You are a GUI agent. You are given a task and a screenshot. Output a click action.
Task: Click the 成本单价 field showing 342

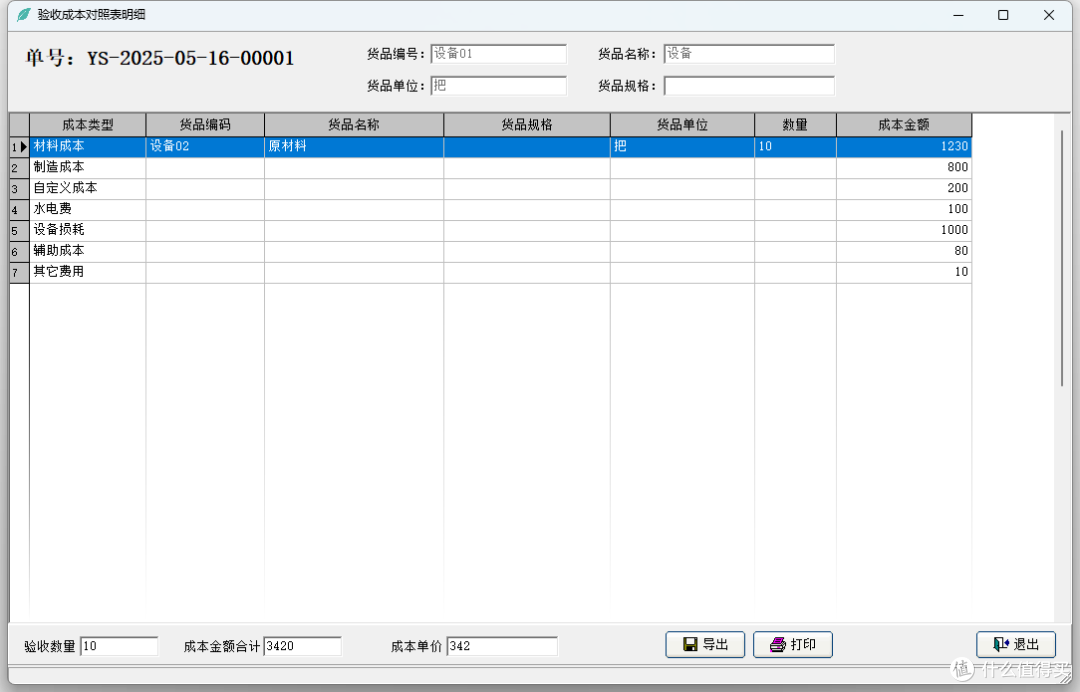[502, 646]
